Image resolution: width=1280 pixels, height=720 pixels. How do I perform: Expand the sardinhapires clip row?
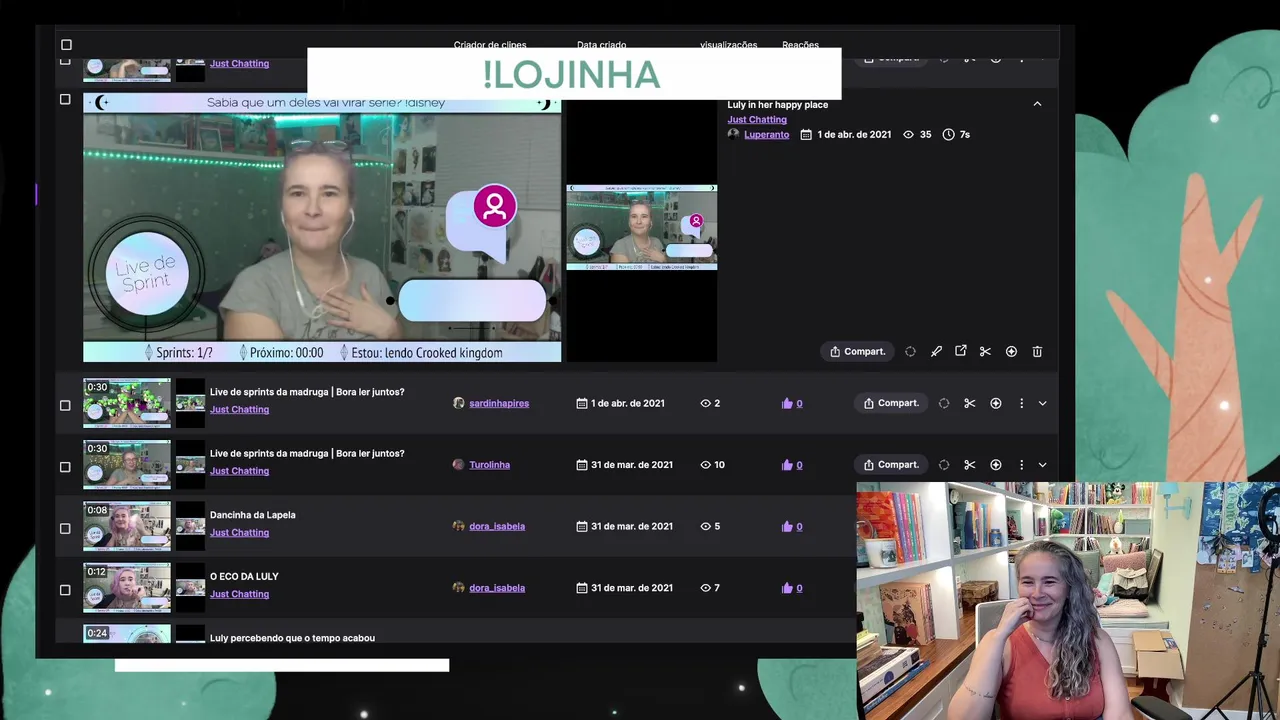[1042, 403]
